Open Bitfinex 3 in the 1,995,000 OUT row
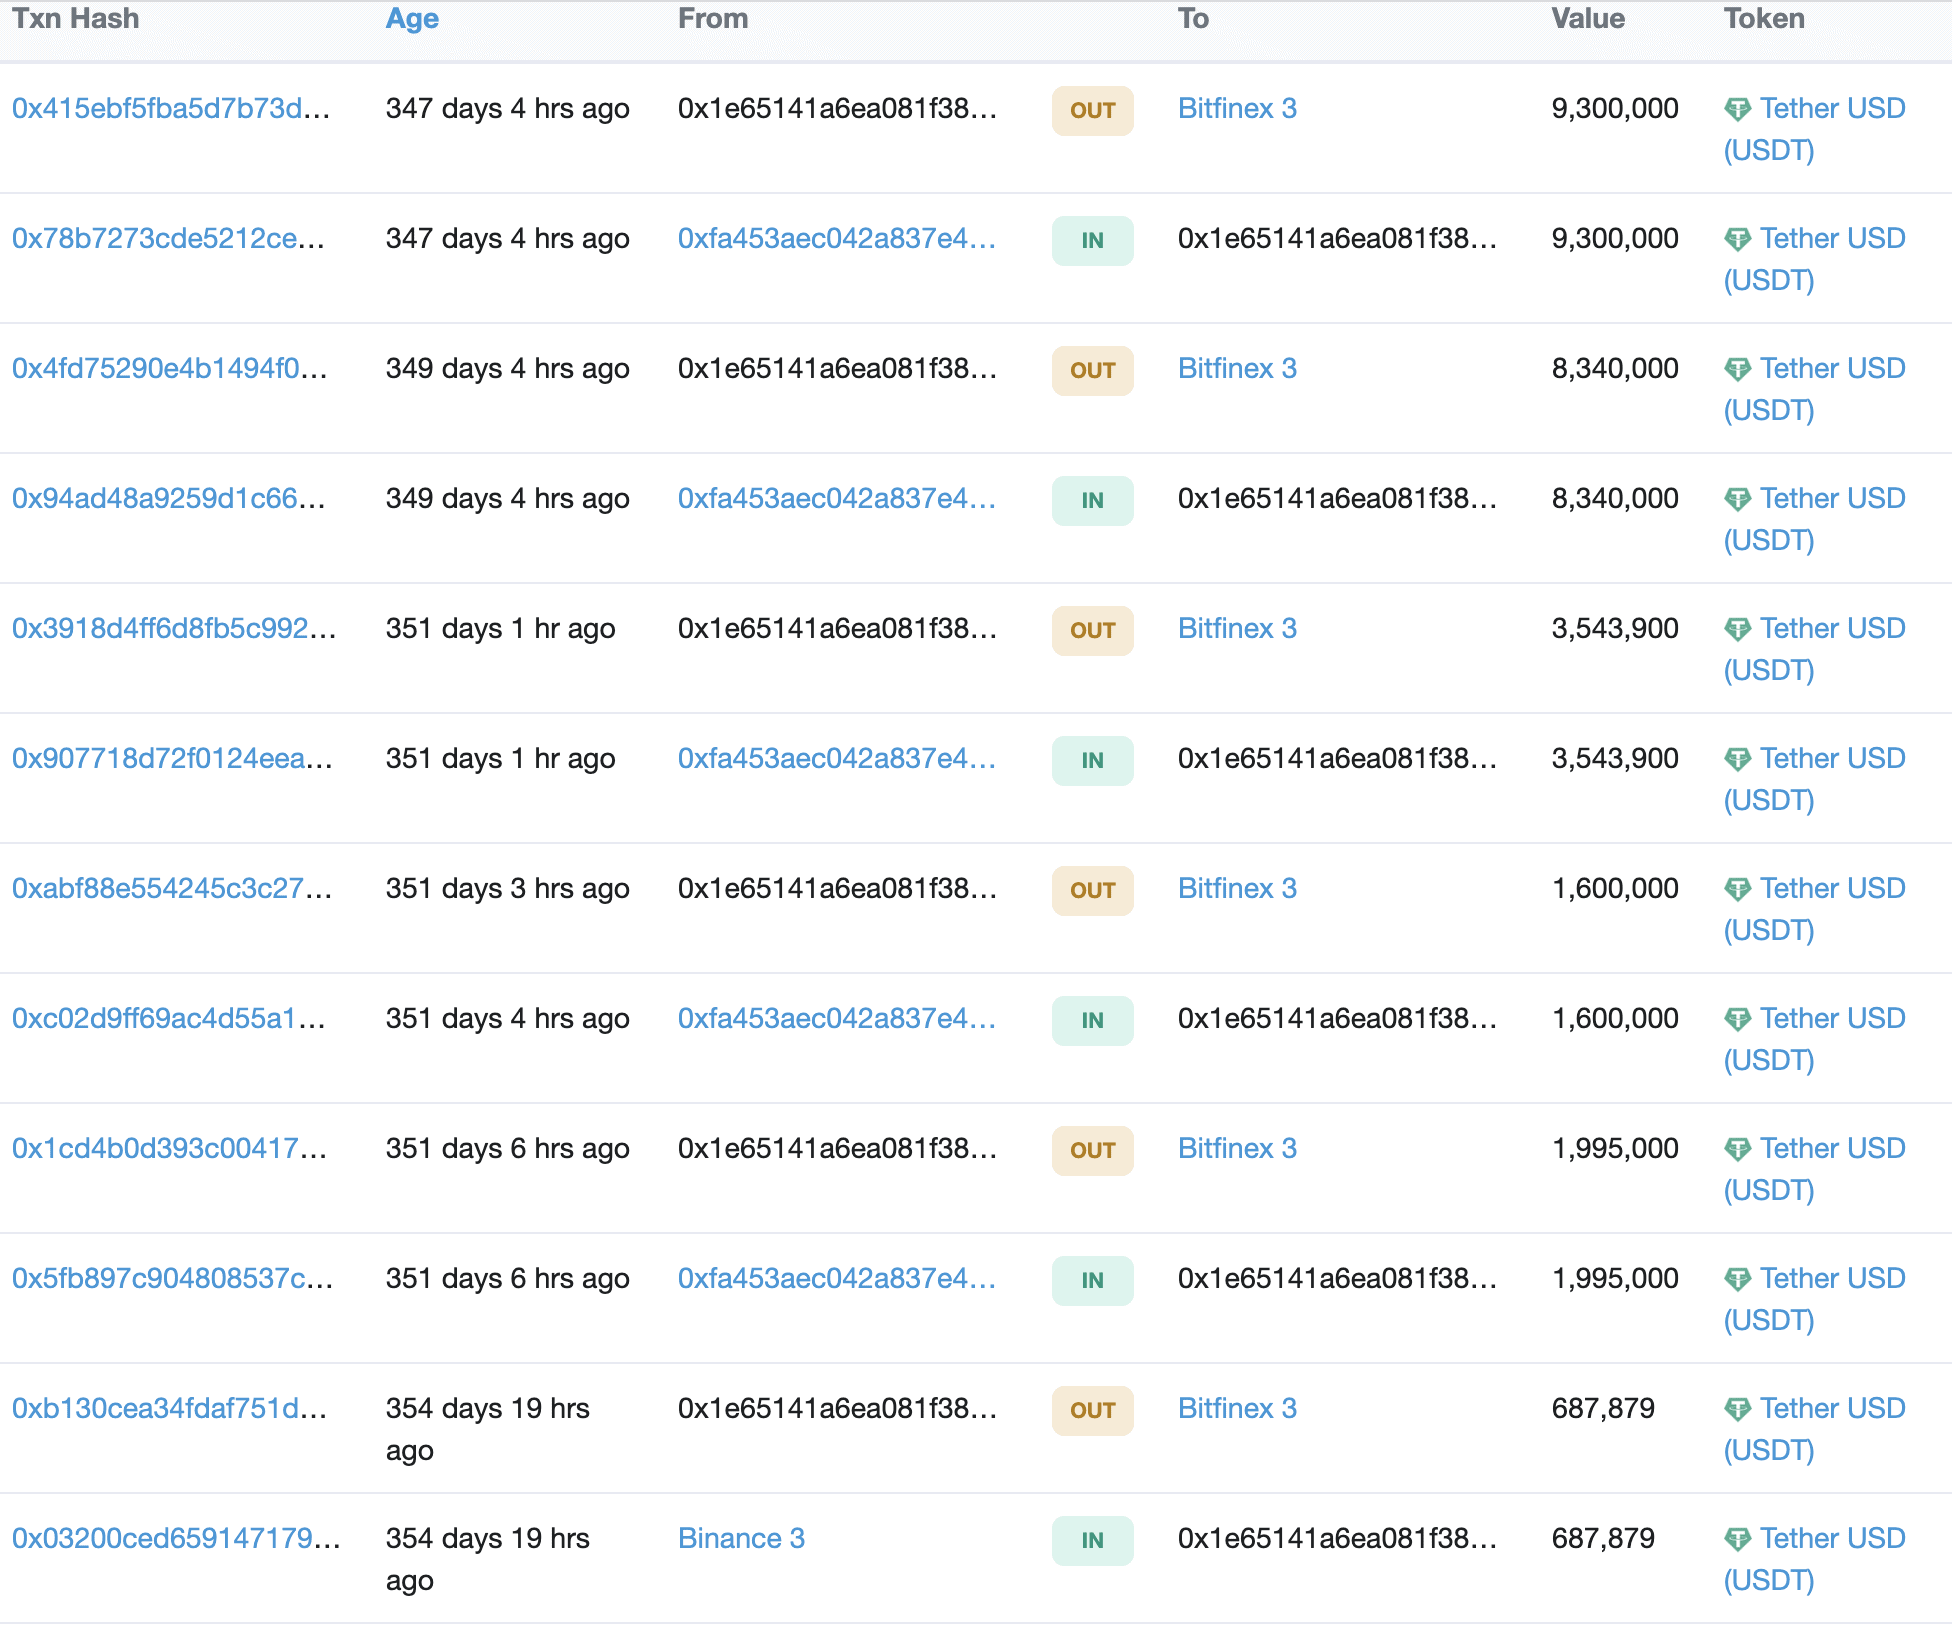This screenshot has width=1952, height=1630. (x=1237, y=1148)
